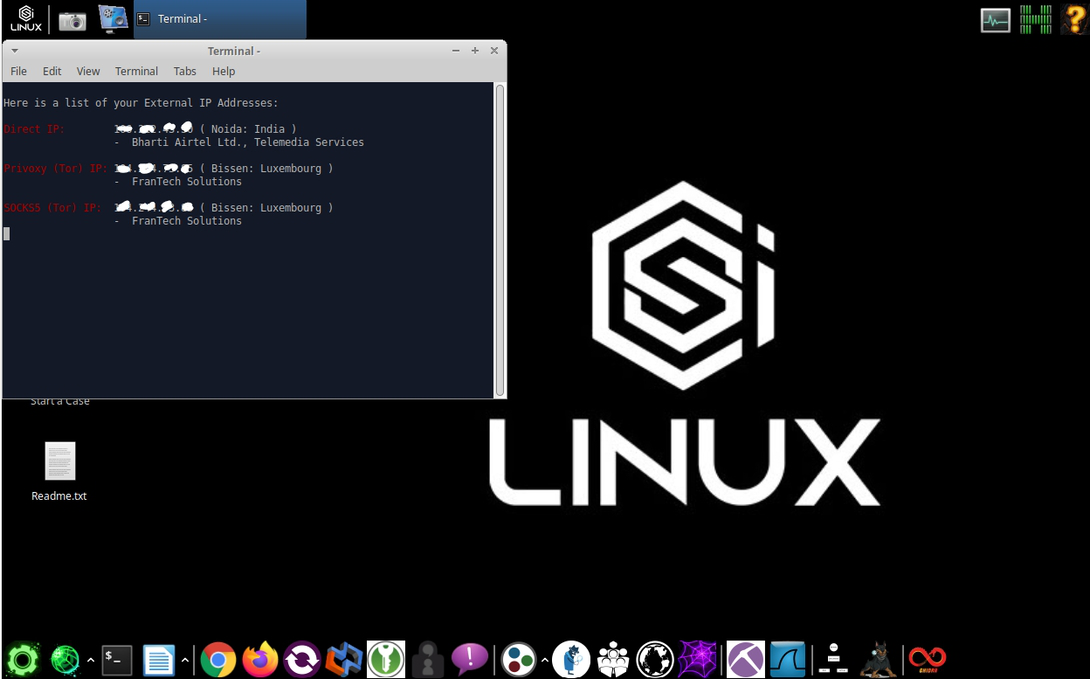1090x679 pixels.
Task: Launch Wireshark shark fin dock icon
Action: click(x=788, y=660)
